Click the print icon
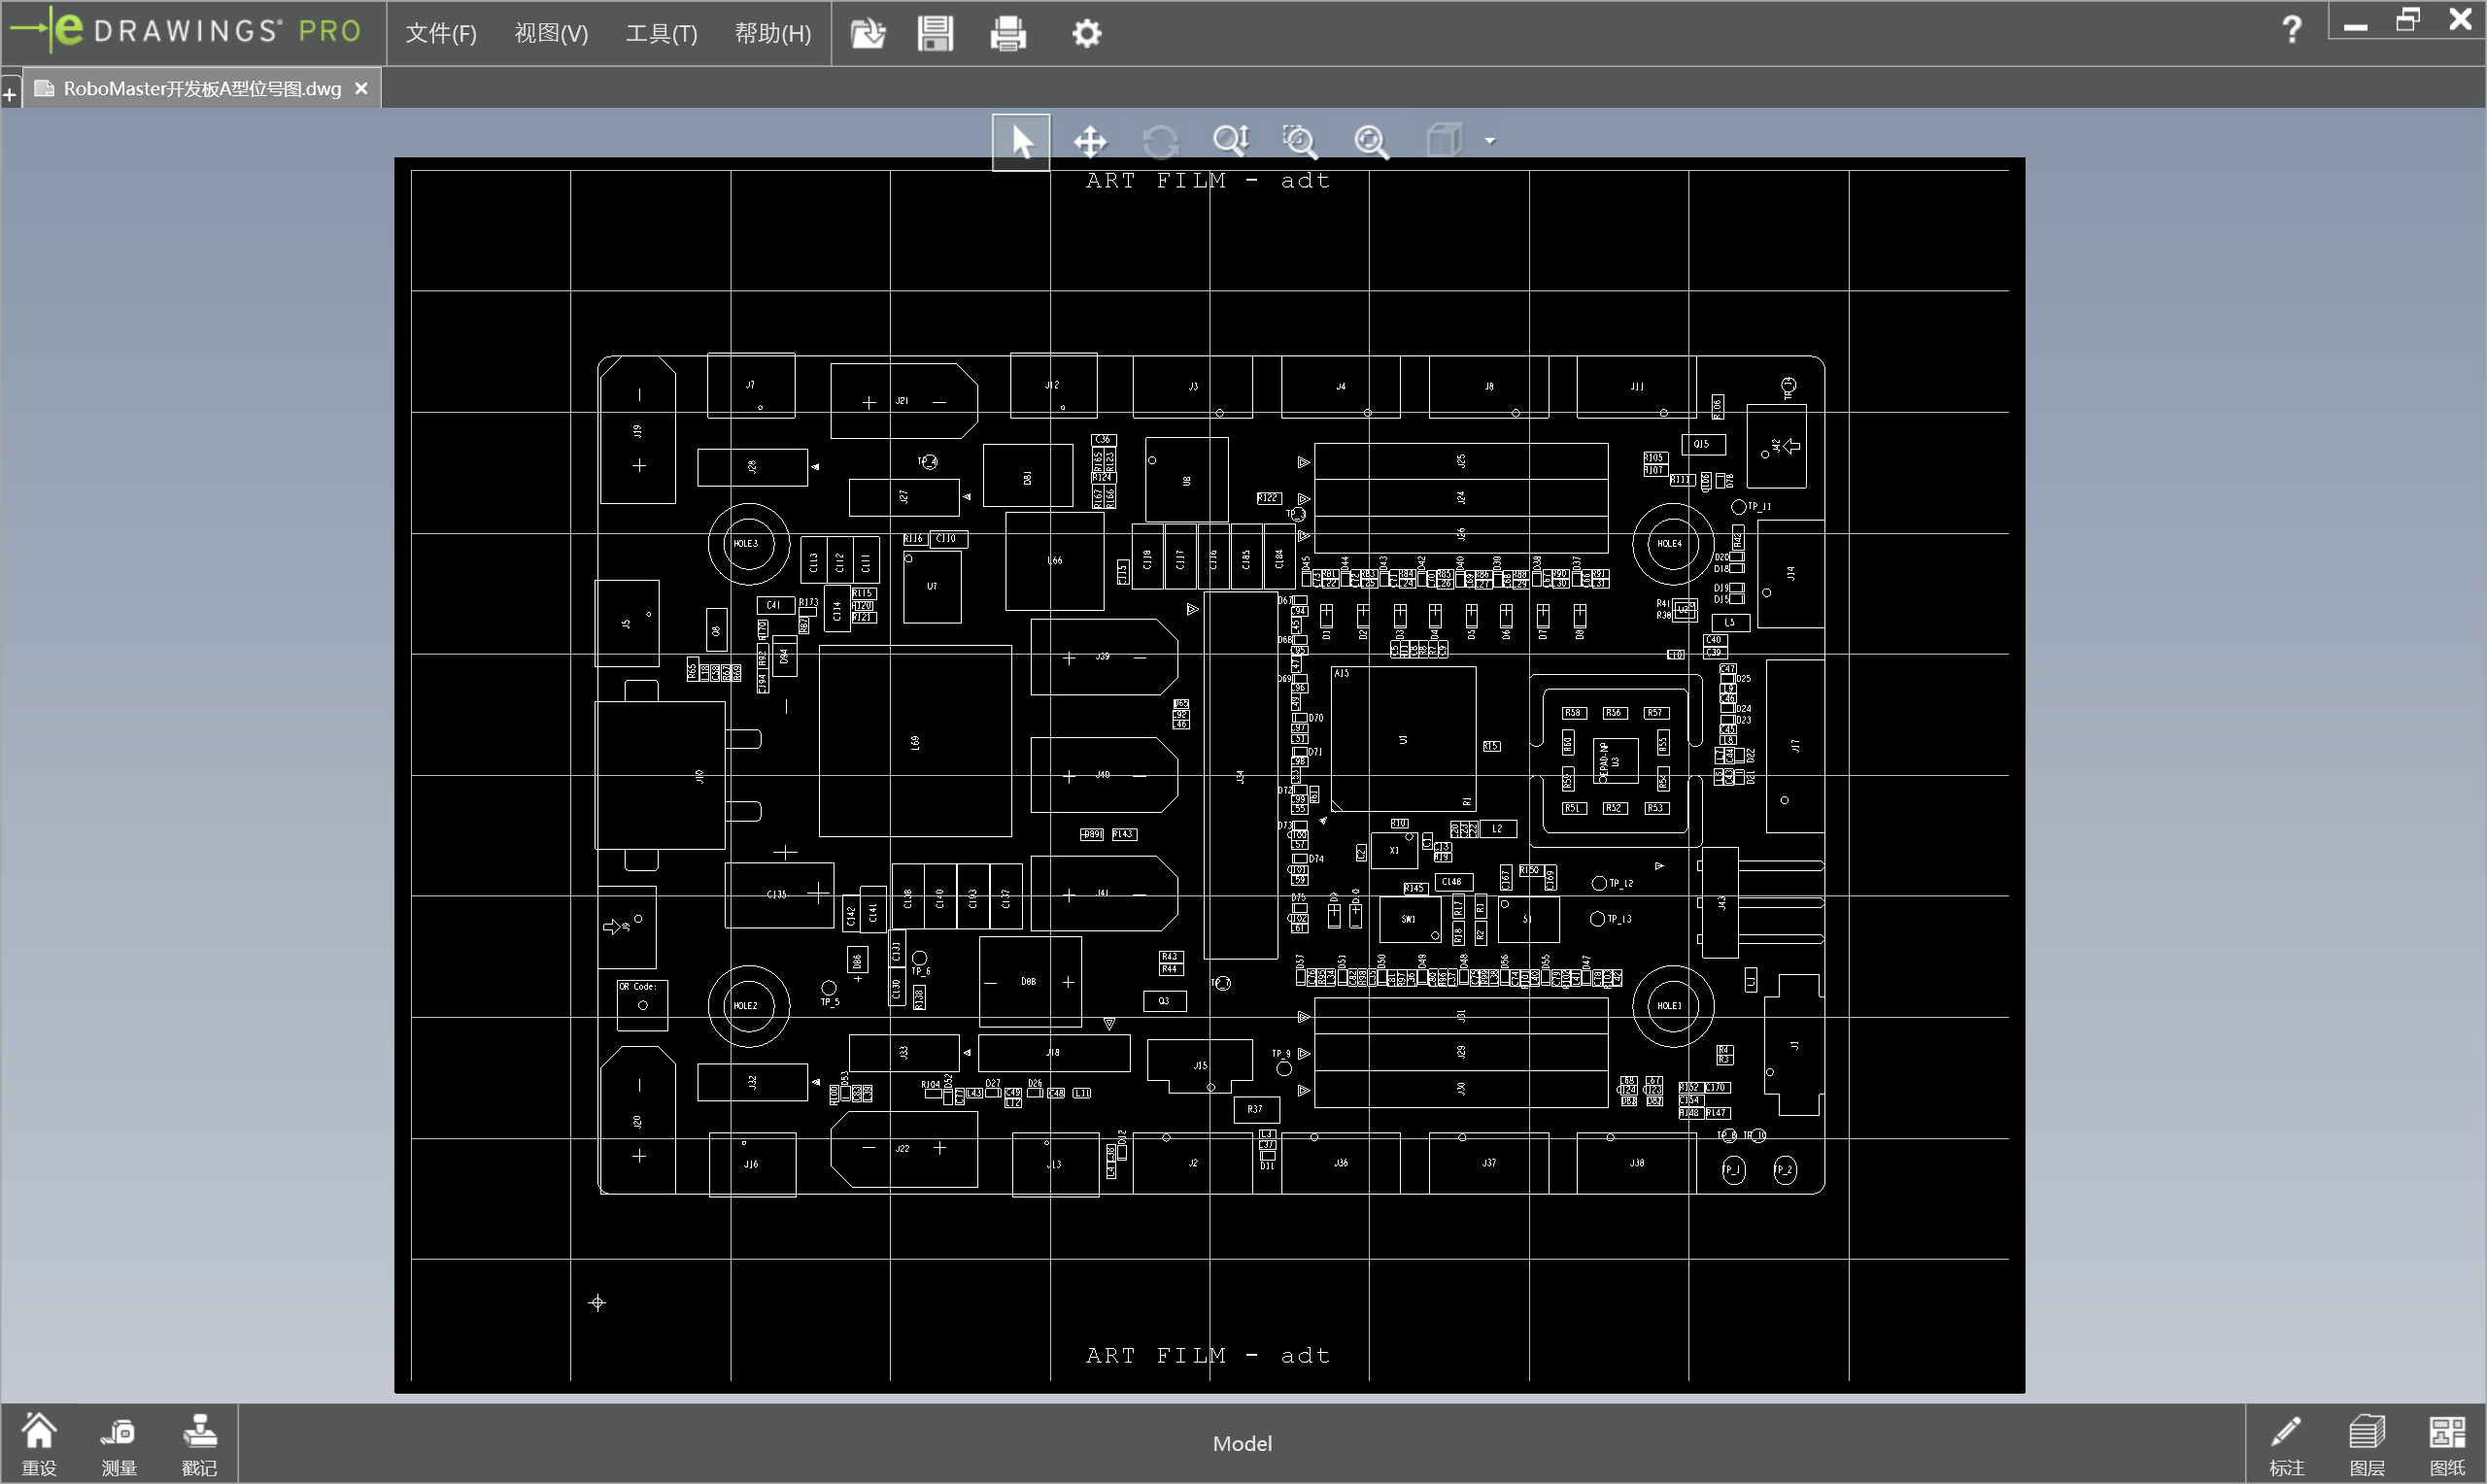This screenshot has height=1484, width=2487. tap(1008, 33)
